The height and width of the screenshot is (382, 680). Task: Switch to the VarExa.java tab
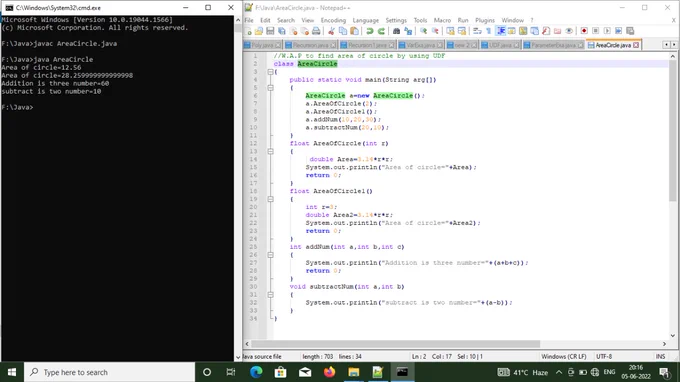tap(421, 45)
